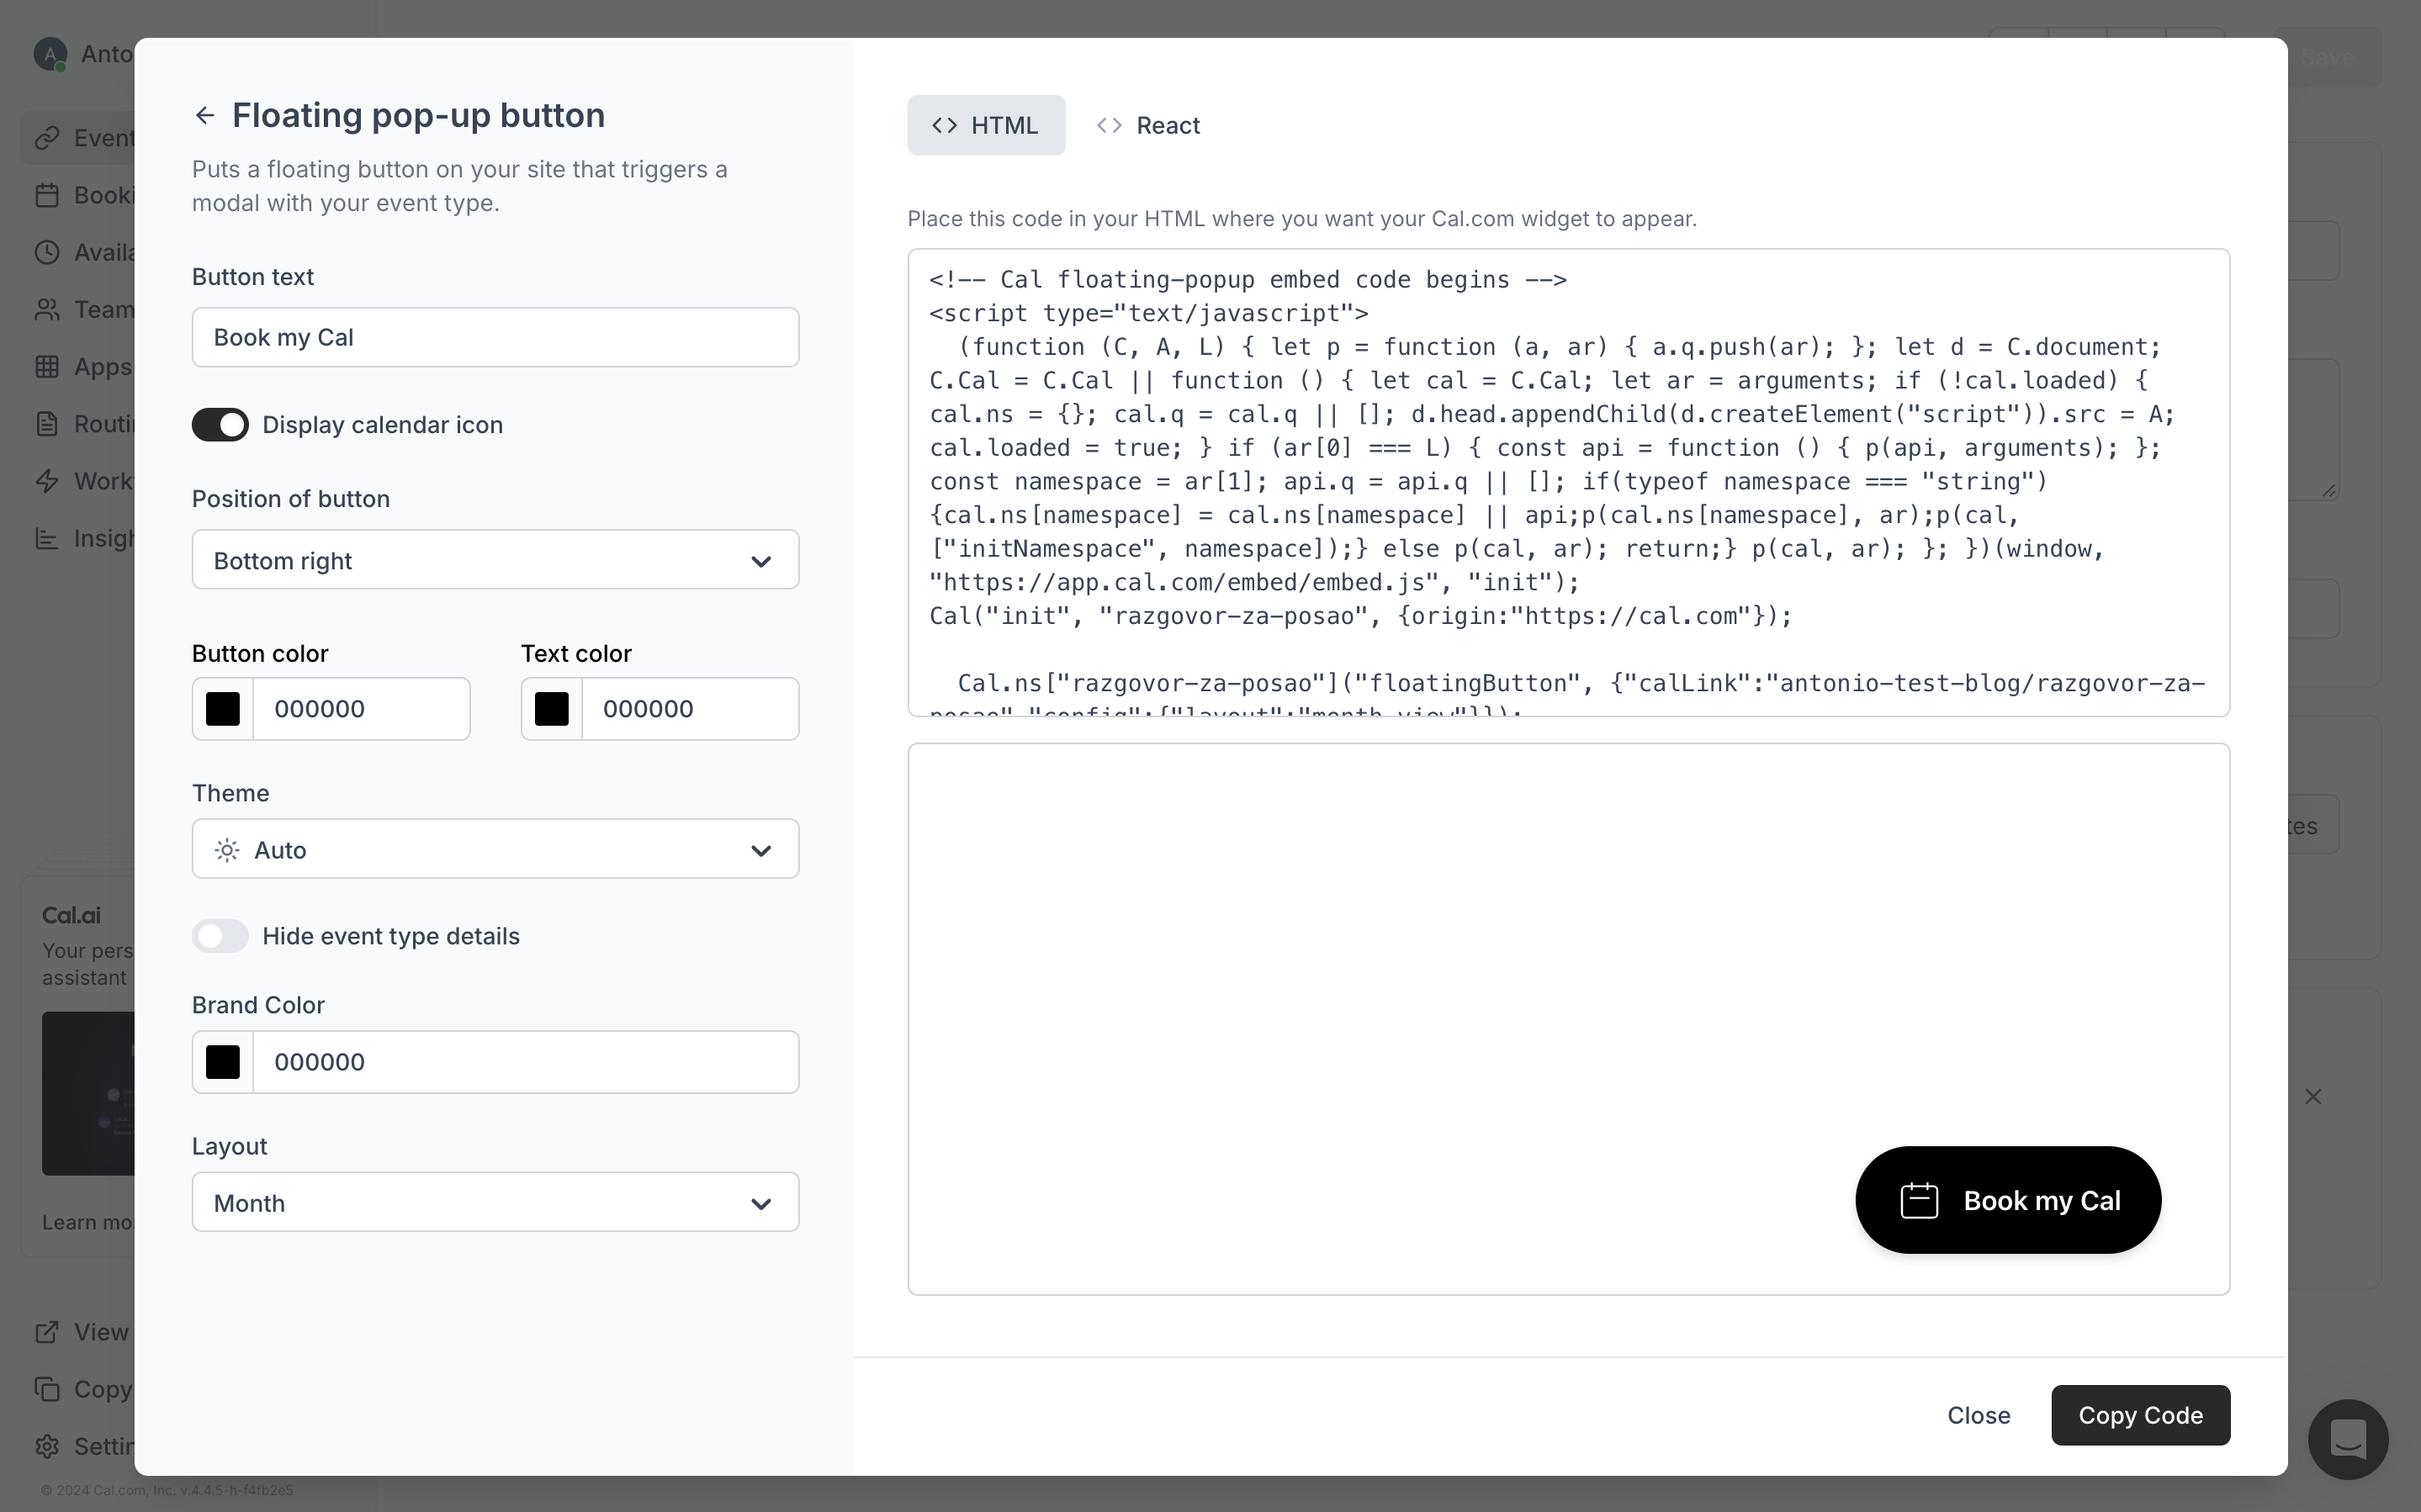Click the Insights chart icon in sidebar
This screenshot has width=2421, height=1512.
[x=47, y=539]
